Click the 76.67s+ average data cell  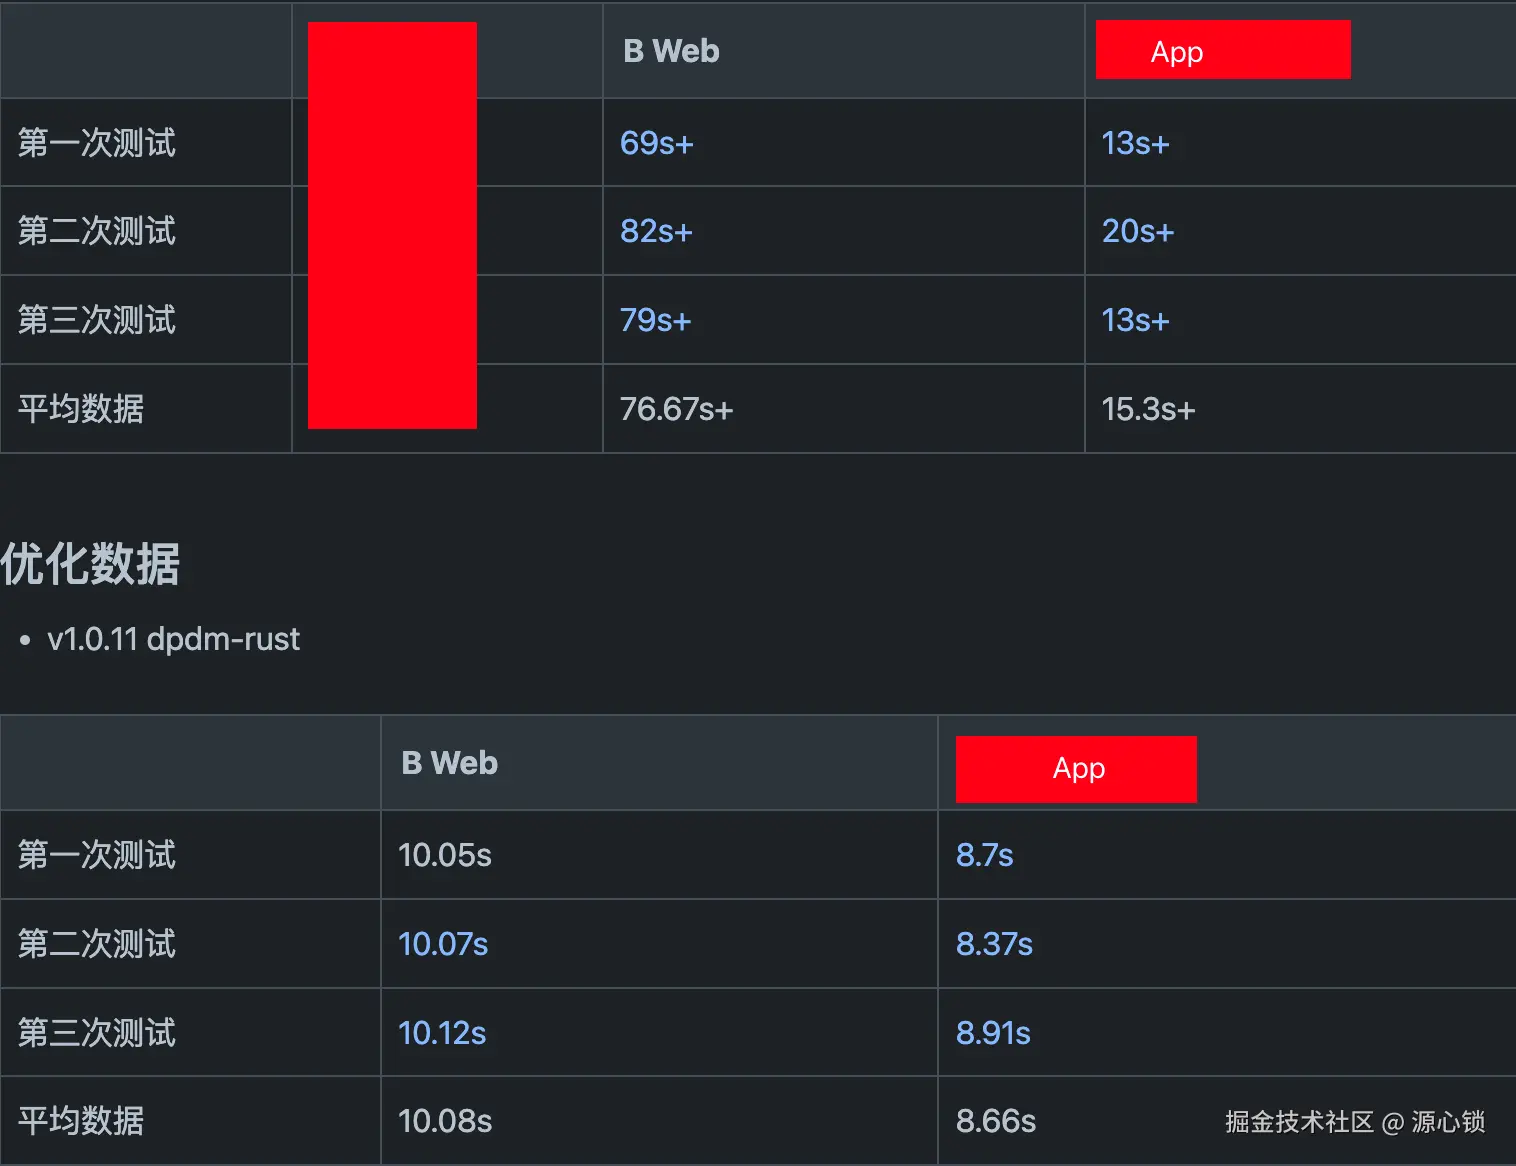click(676, 409)
